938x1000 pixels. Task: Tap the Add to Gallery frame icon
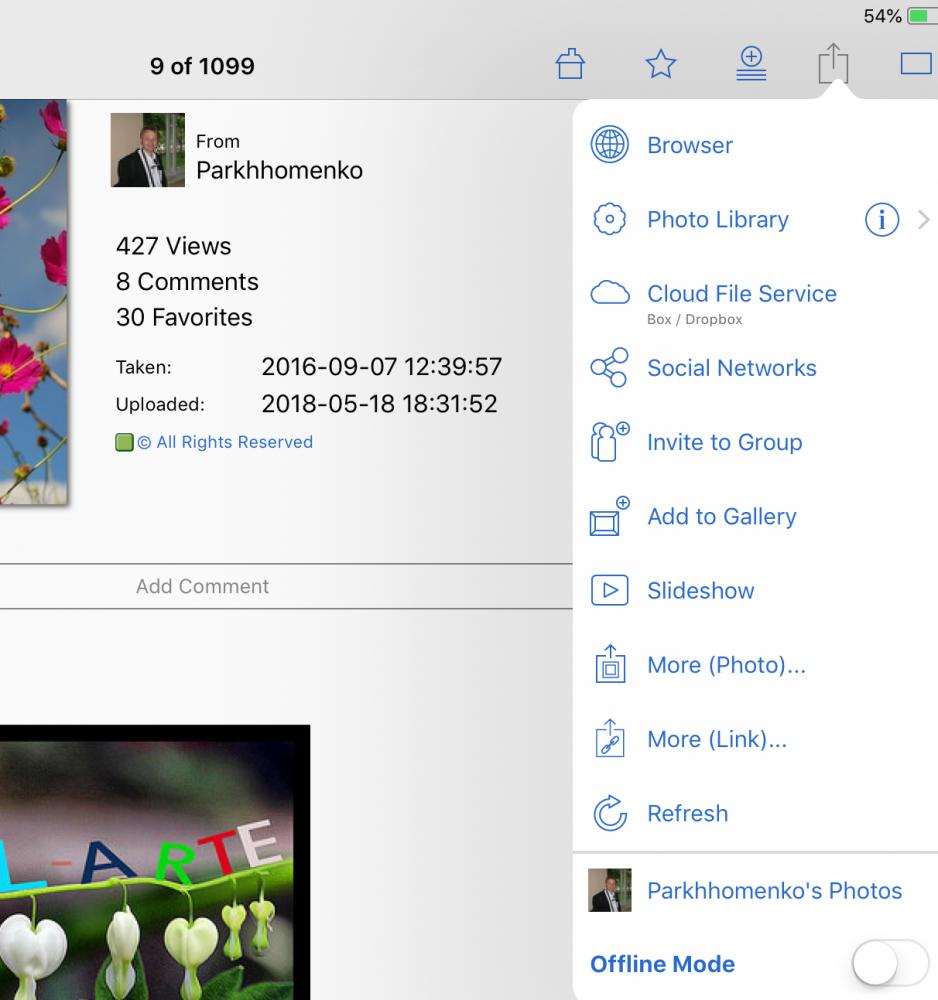click(610, 516)
